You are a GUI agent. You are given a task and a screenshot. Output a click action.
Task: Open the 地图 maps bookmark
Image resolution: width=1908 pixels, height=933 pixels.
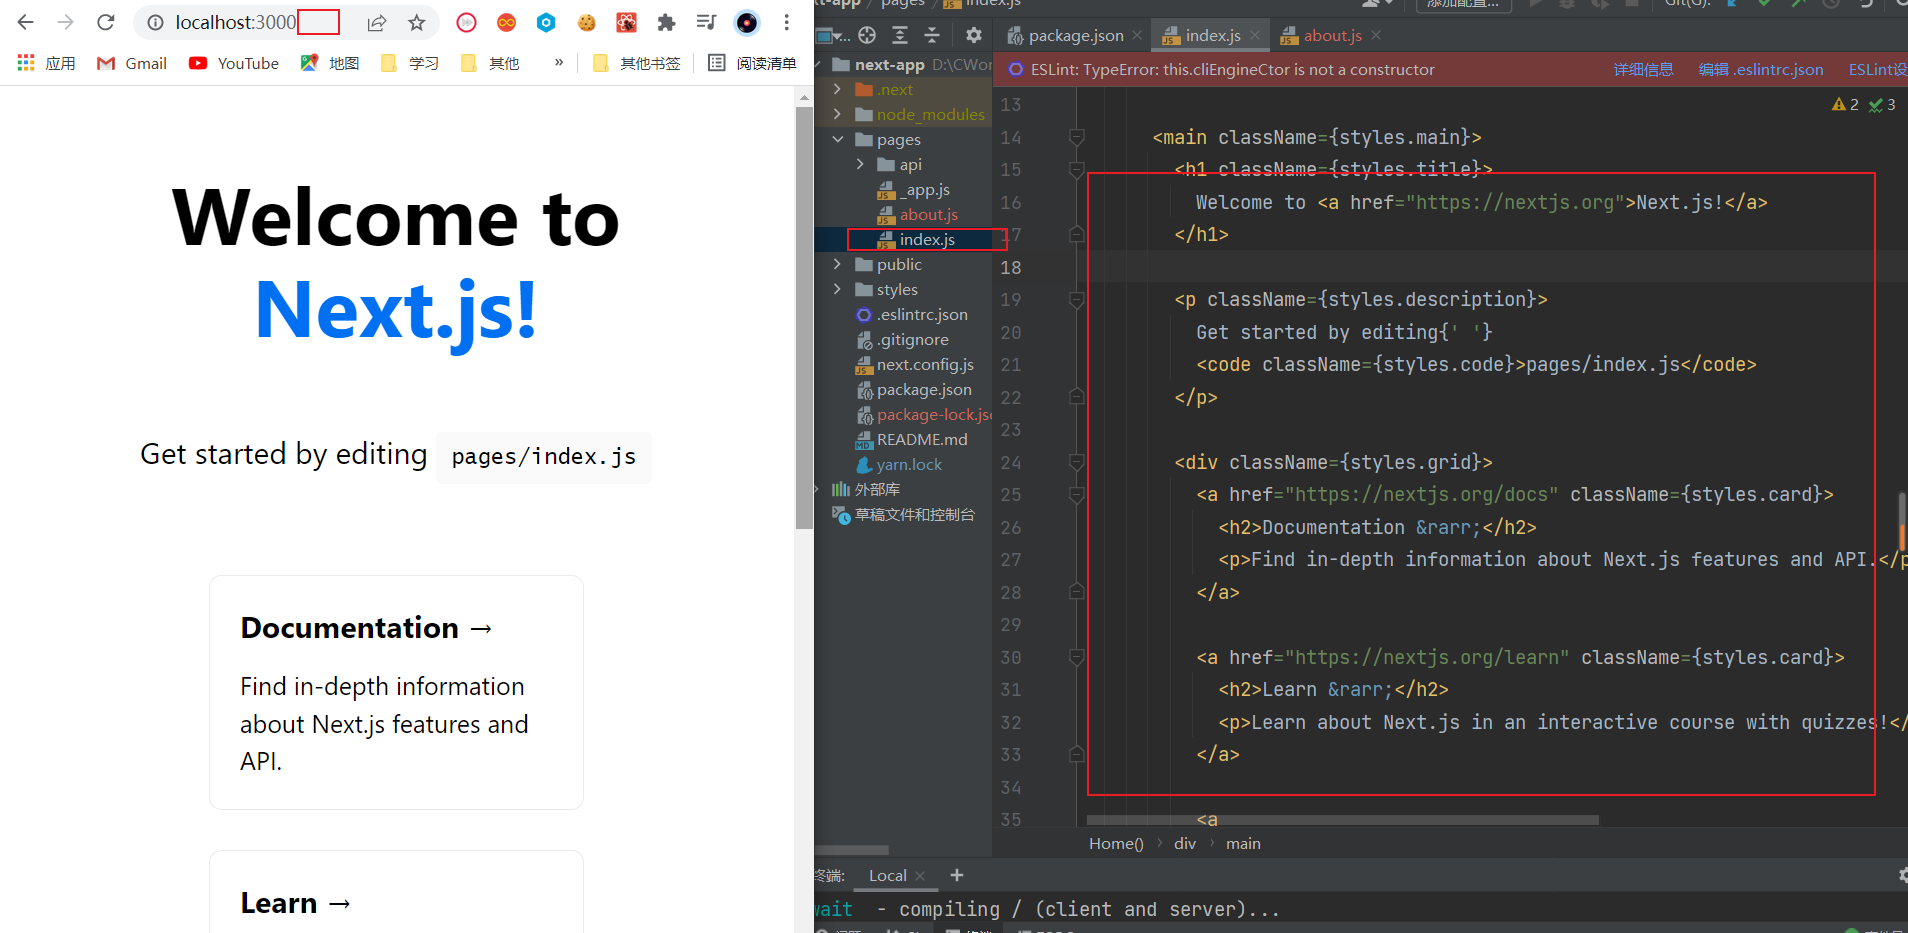pos(330,63)
